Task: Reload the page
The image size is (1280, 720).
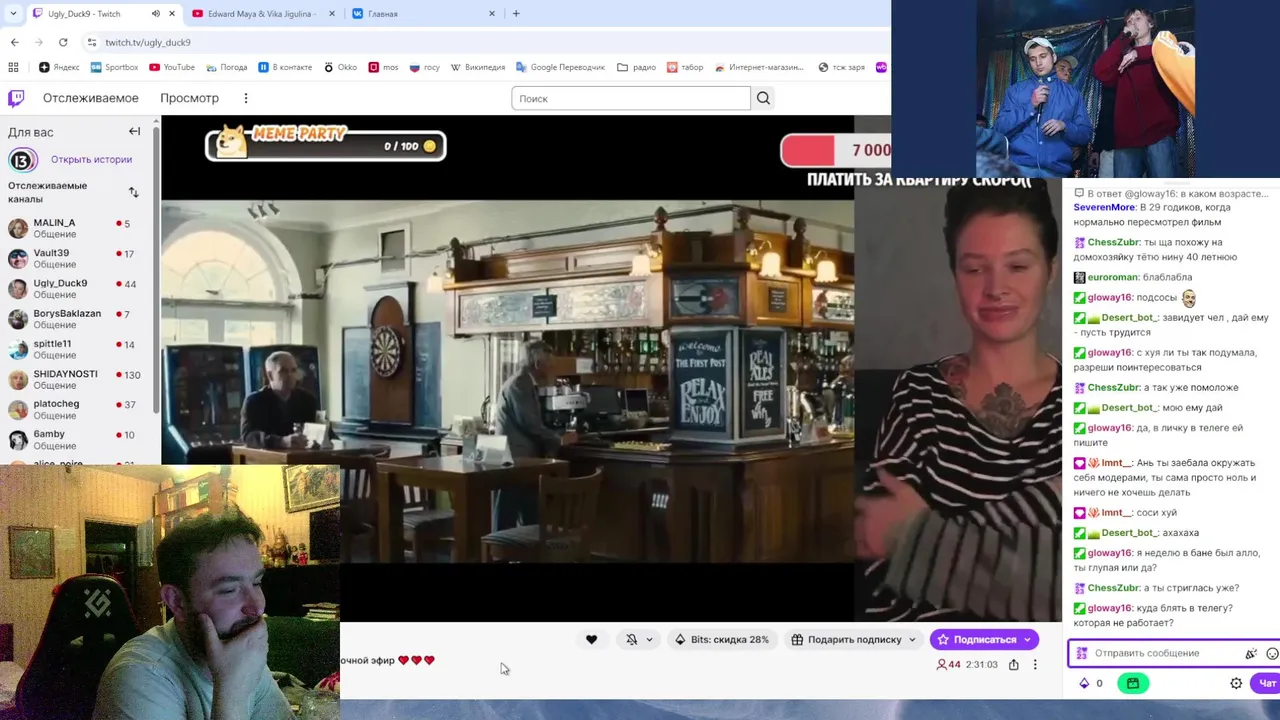Action: (63, 42)
